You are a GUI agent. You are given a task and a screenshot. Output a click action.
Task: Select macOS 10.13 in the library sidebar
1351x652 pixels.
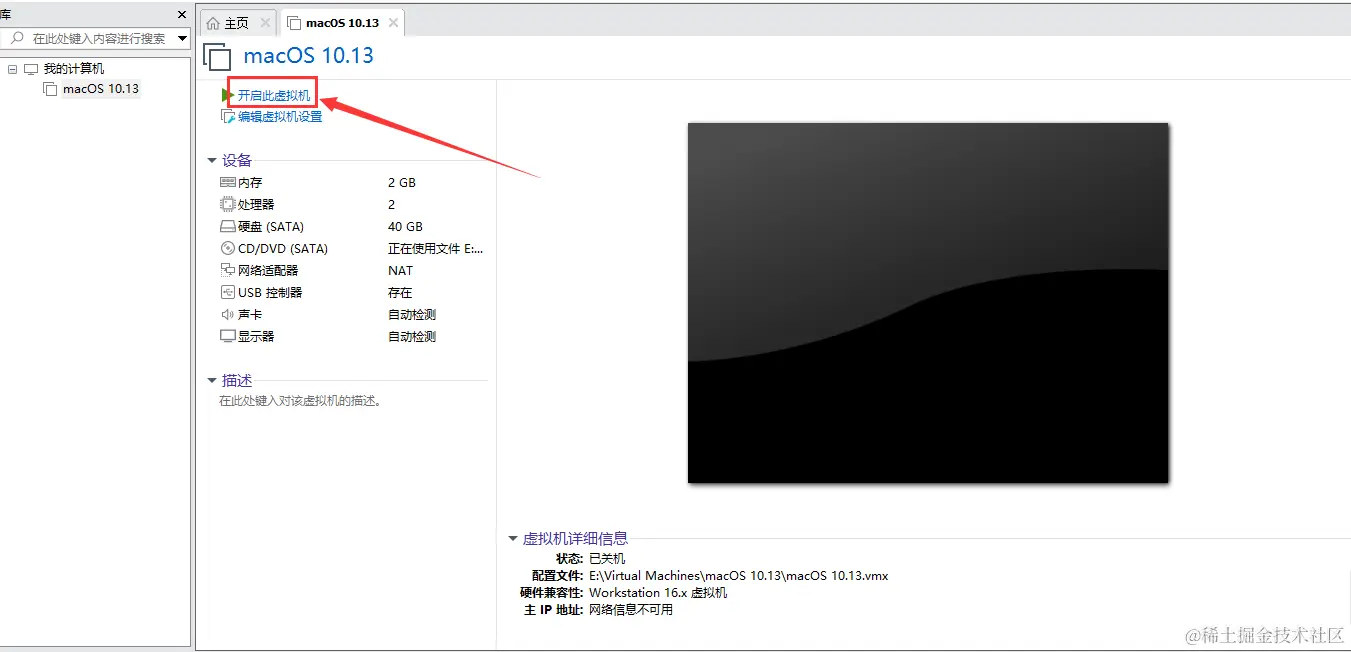101,88
